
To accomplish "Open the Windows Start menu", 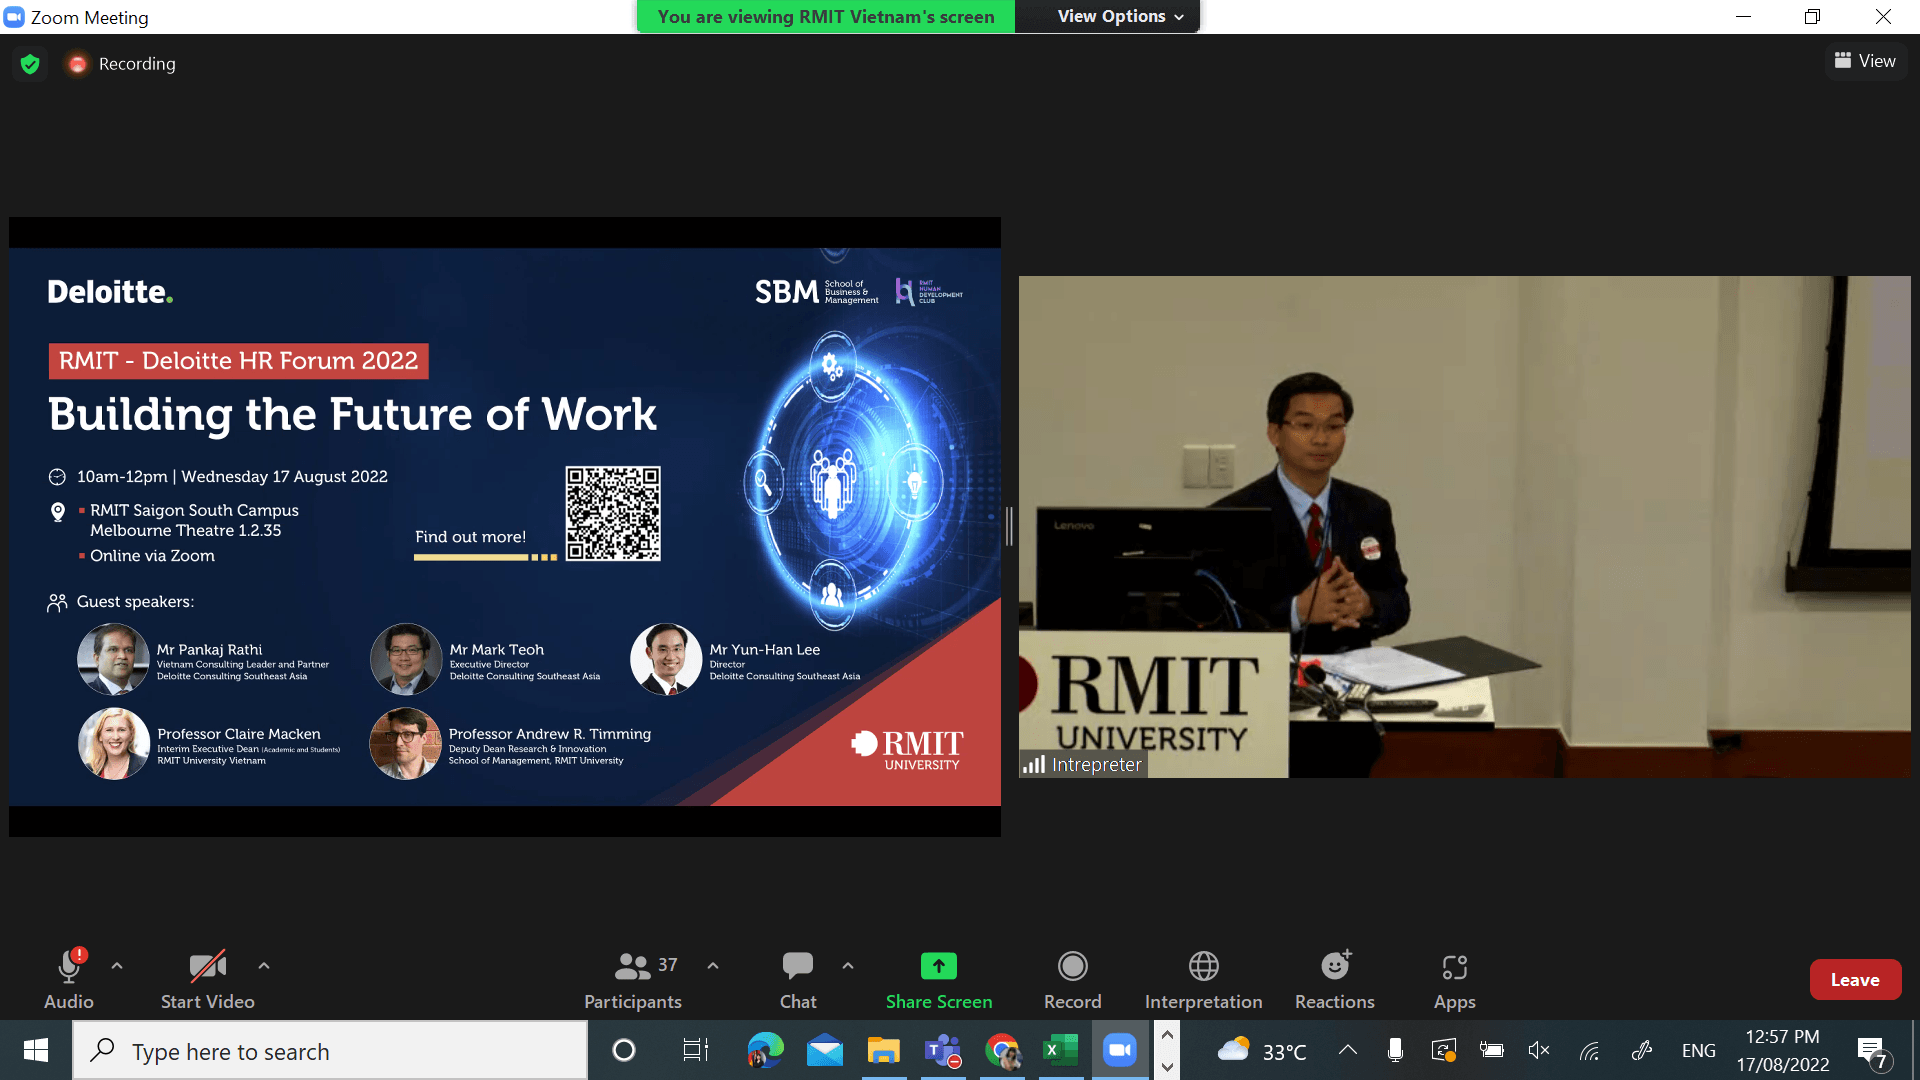I will 36,1050.
